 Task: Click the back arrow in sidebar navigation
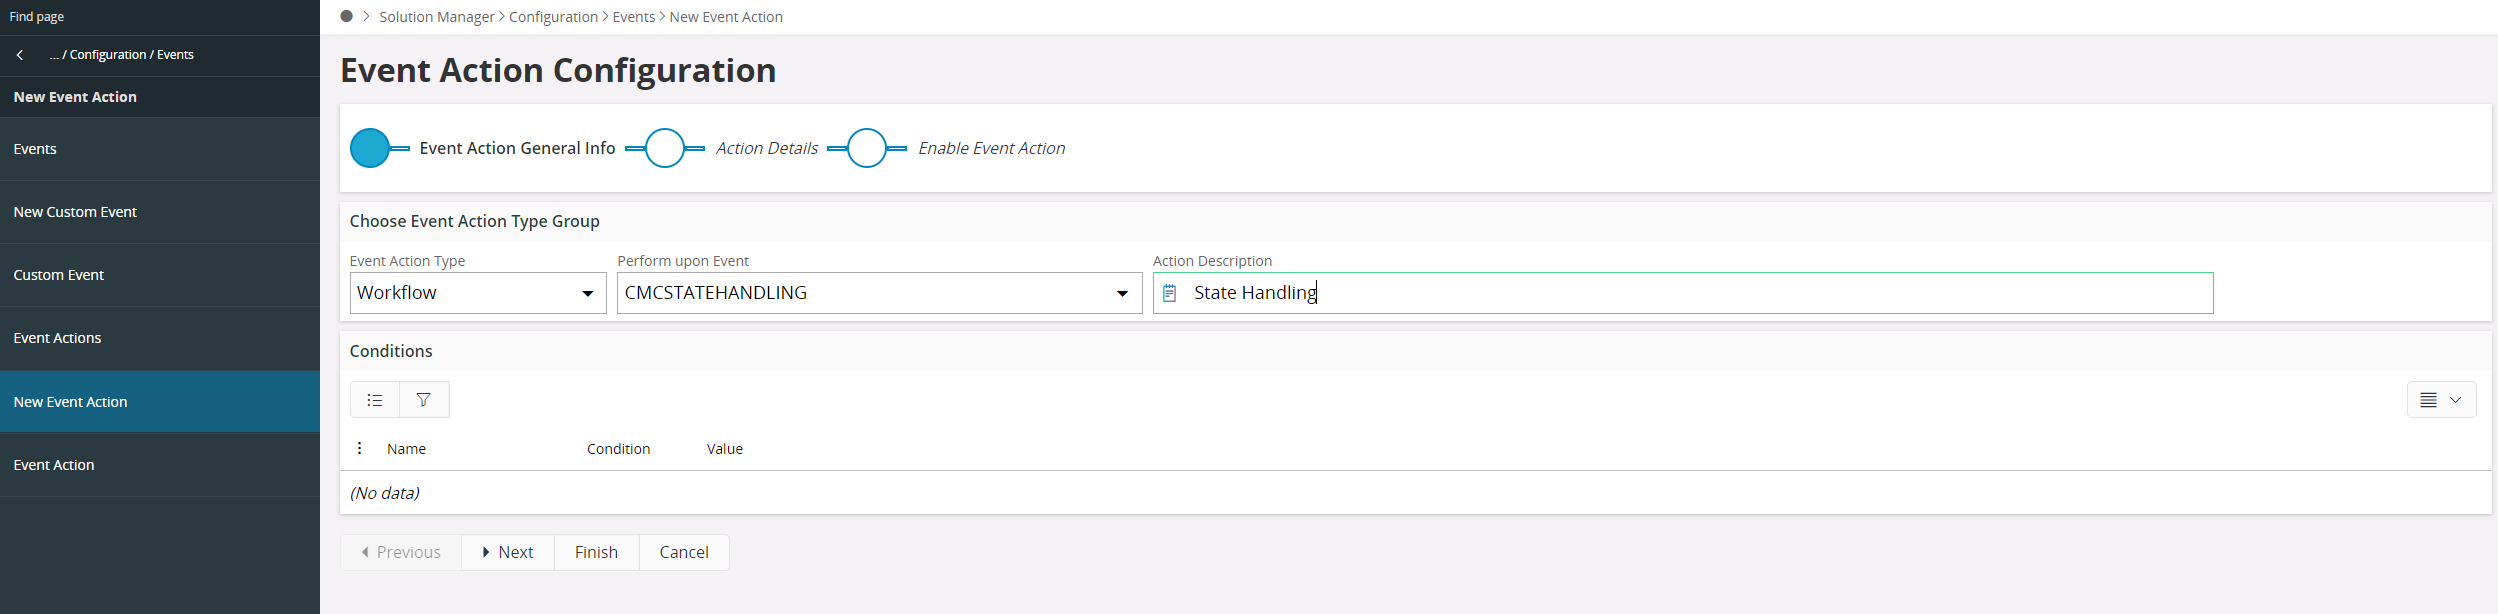click(20, 55)
